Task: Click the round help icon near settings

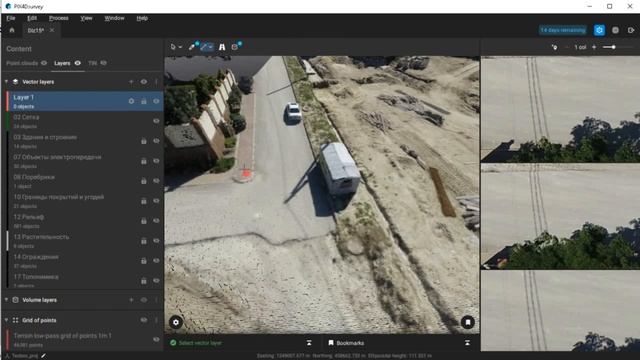Action: coord(615,30)
